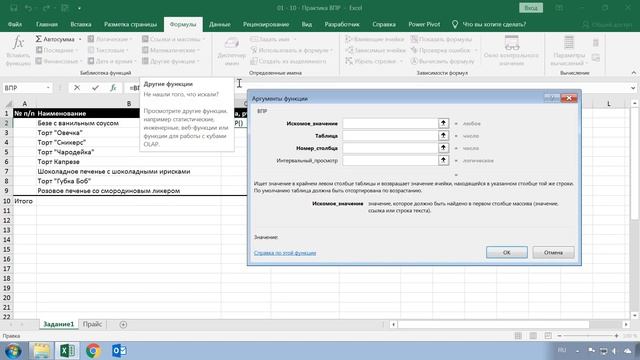Click Задать имя in Defined Names group
640x360 pixels.
click(273, 39)
